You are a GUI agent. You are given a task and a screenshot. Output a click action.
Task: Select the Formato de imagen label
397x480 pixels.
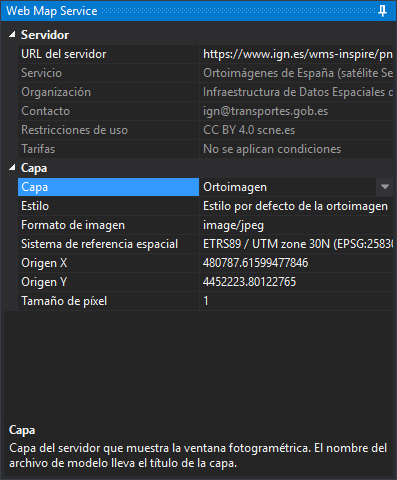click(108, 225)
